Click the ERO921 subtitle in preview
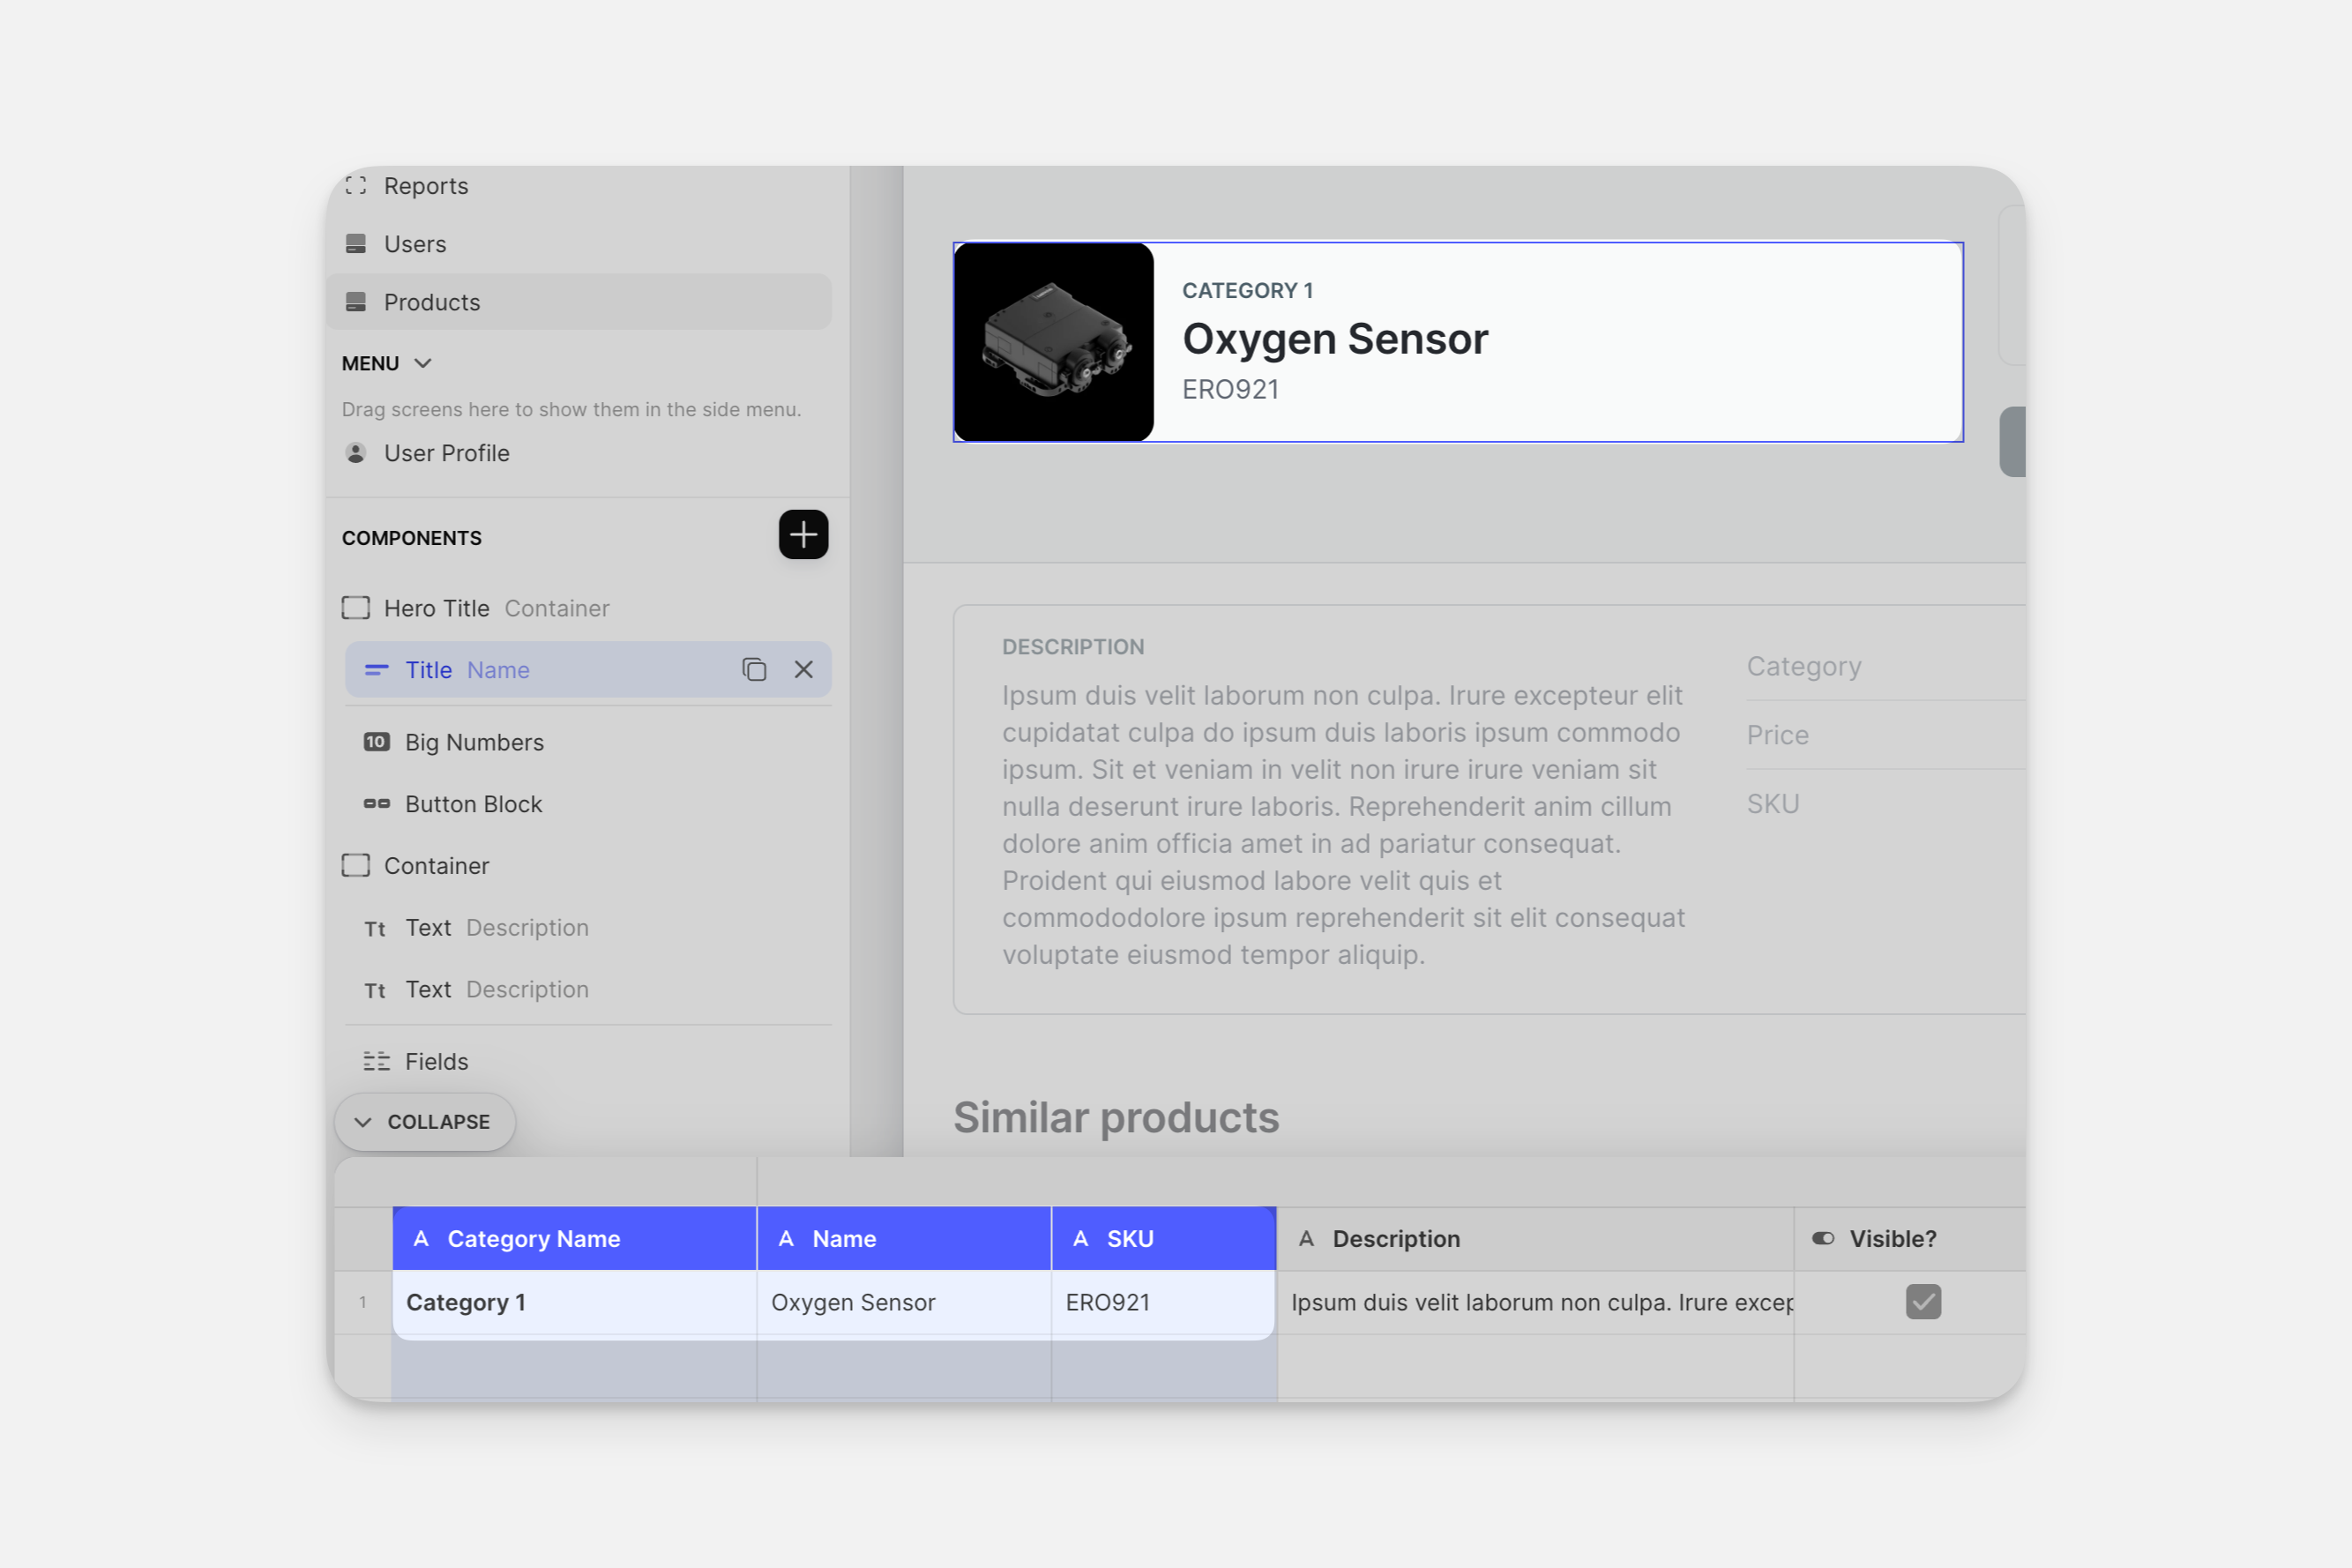The image size is (2352, 1568). 1231,389
